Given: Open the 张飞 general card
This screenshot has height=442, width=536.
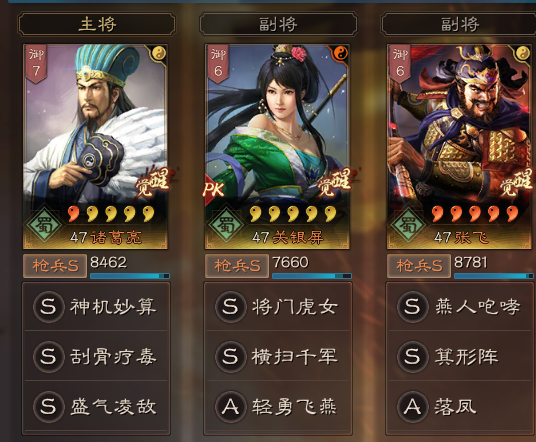Looking at the screenshot, I should [x=461, y=146].
